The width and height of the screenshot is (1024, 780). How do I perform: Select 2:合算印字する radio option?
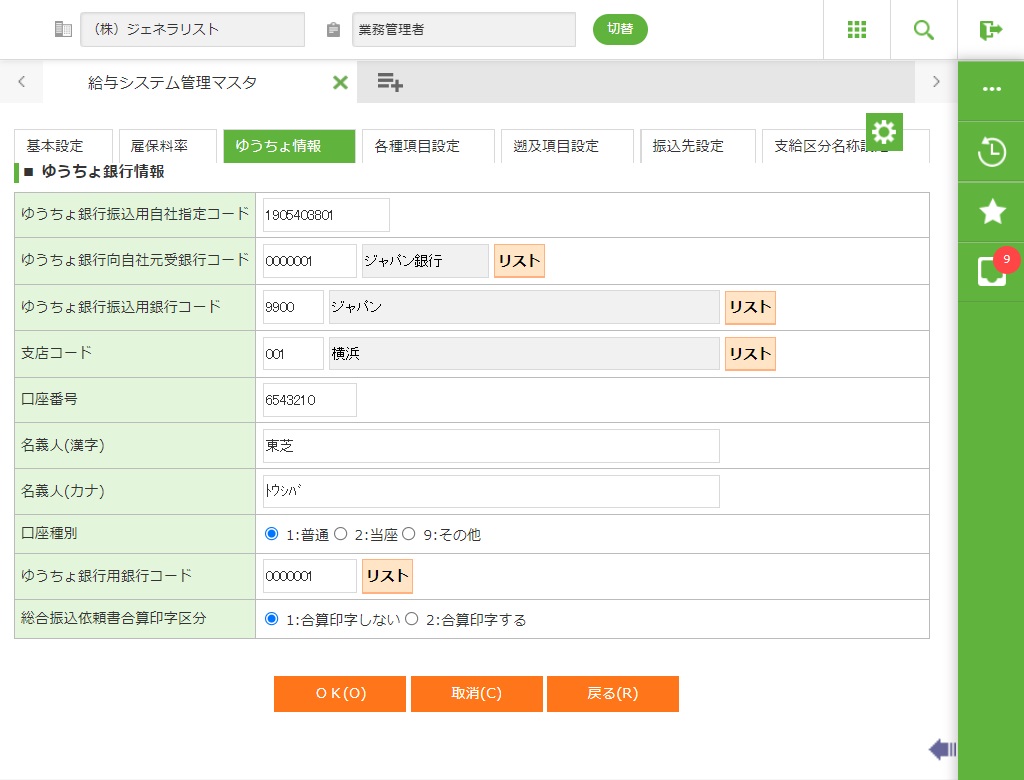[x=411, y=619]
